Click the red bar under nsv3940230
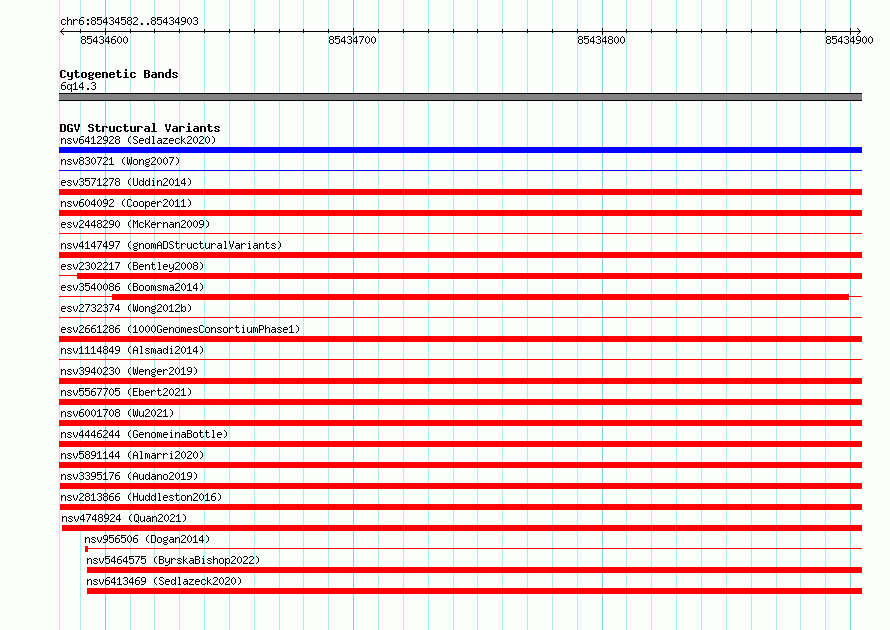This screenshot has height=630, width=890. click(x=460, y=381)
